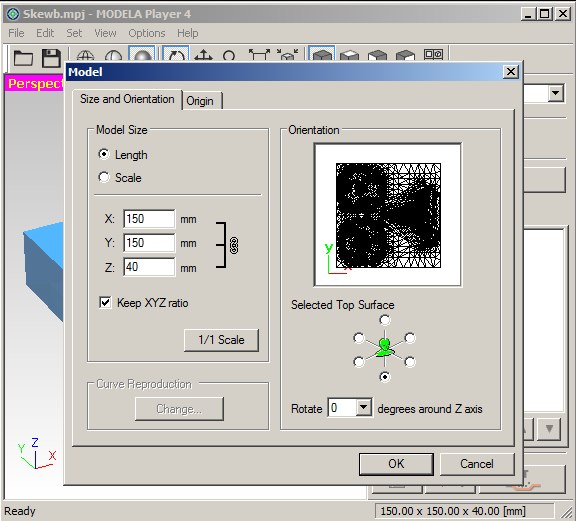Activate the move/pan arrows tool icon
576x521 pixels.
coord(203,55)
